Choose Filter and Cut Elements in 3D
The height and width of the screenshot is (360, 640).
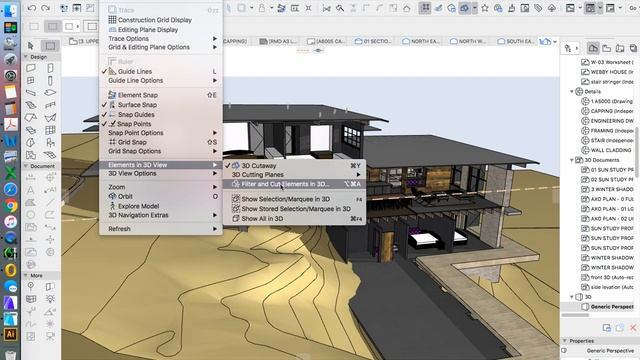[294, 184]
